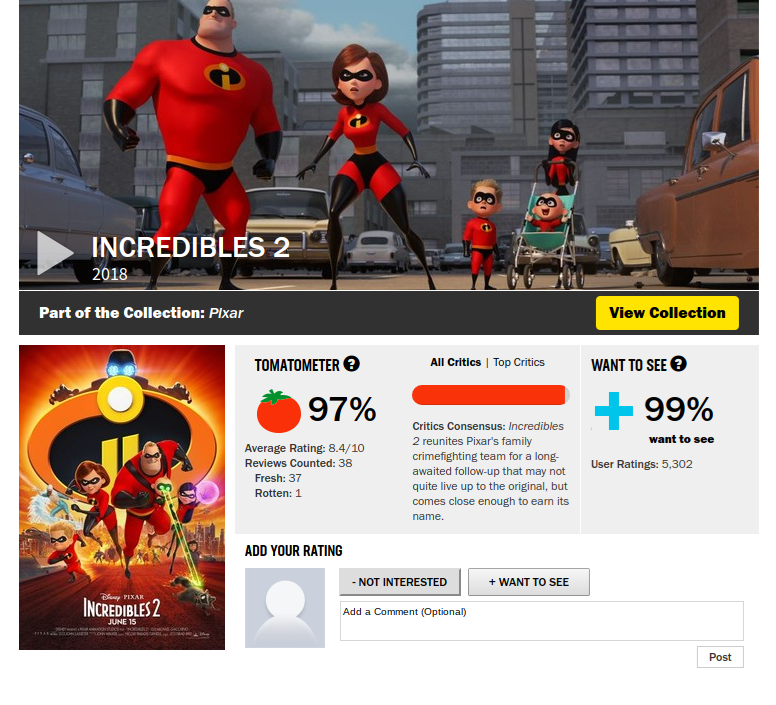
Task: Click the red Tomatometer score bar
Action: click(490, 395)
